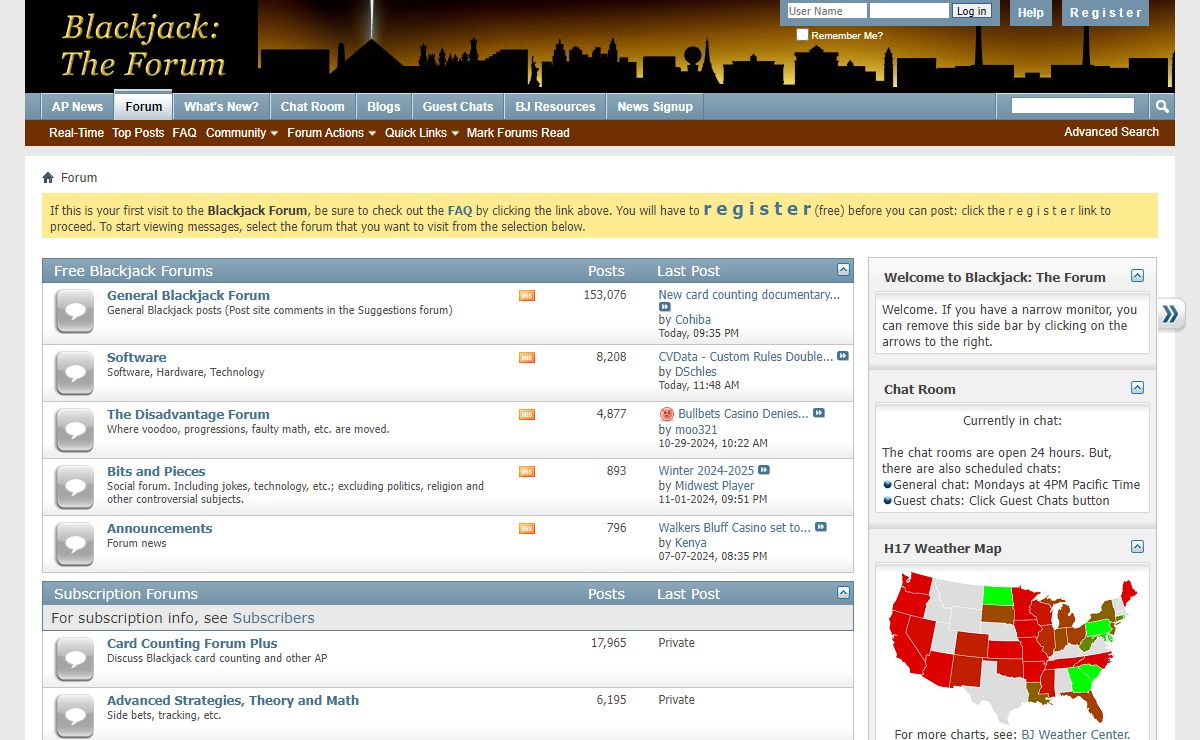
Task: Click the Bits and Pieces forum status icon
Action: (74, 486)
